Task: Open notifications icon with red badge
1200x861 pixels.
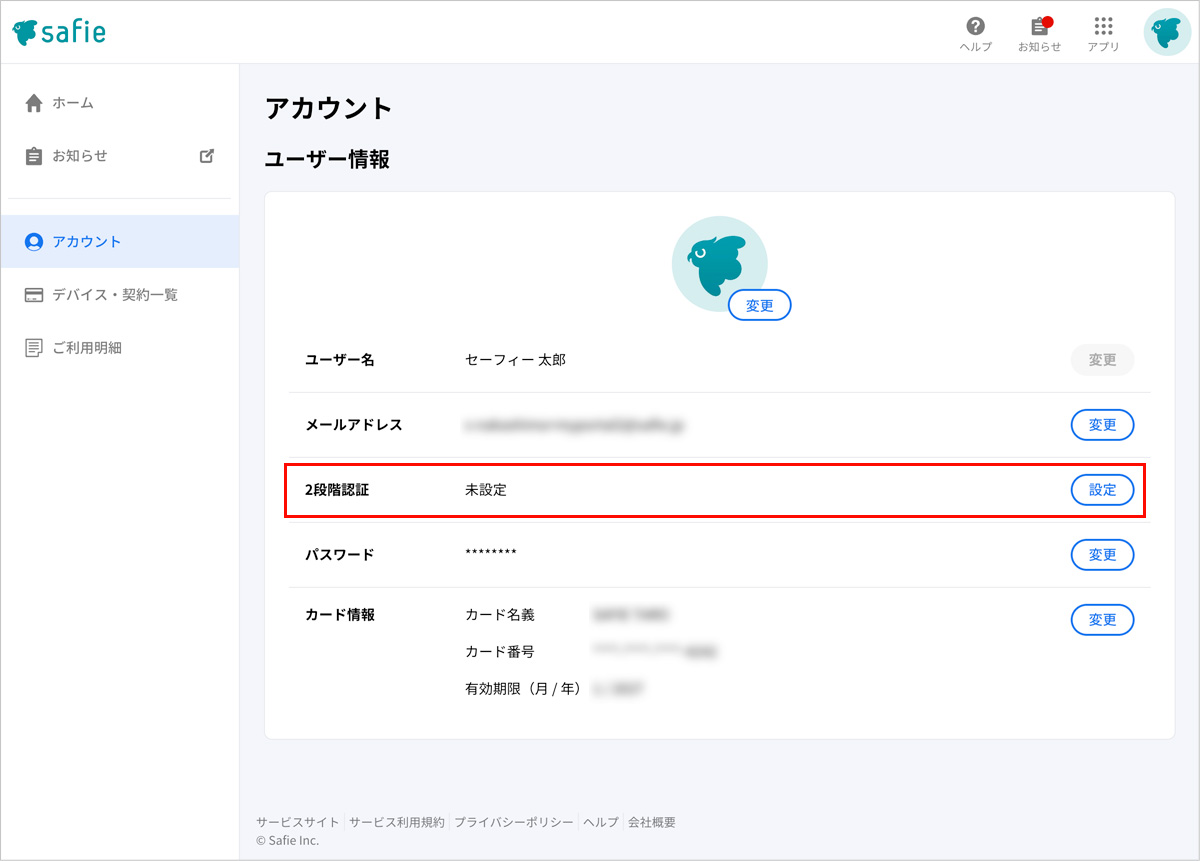Action: 1039,27
